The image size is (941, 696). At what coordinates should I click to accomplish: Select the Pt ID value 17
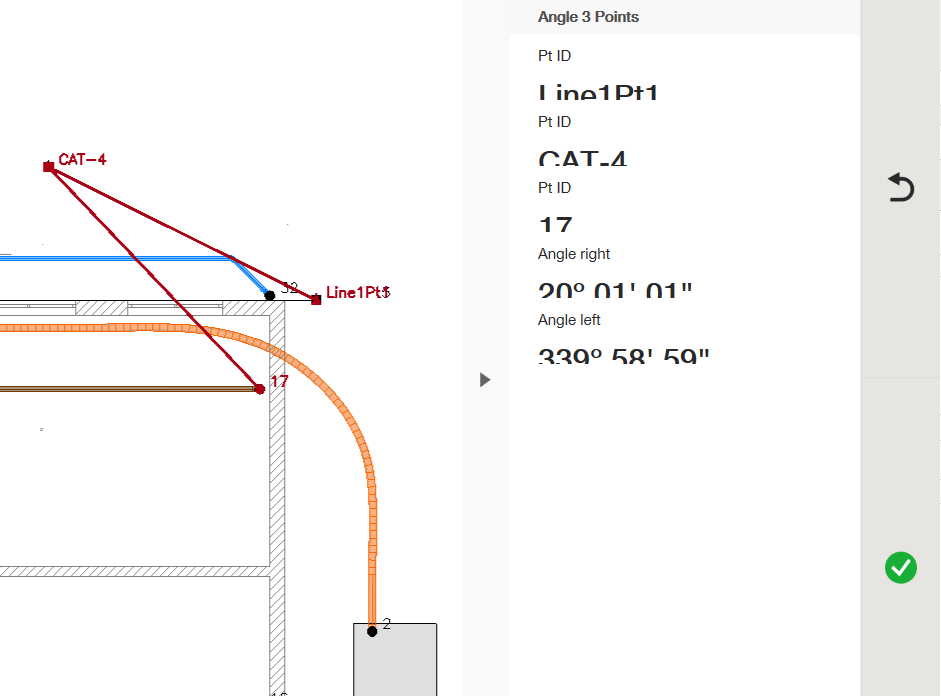(555, 224)
